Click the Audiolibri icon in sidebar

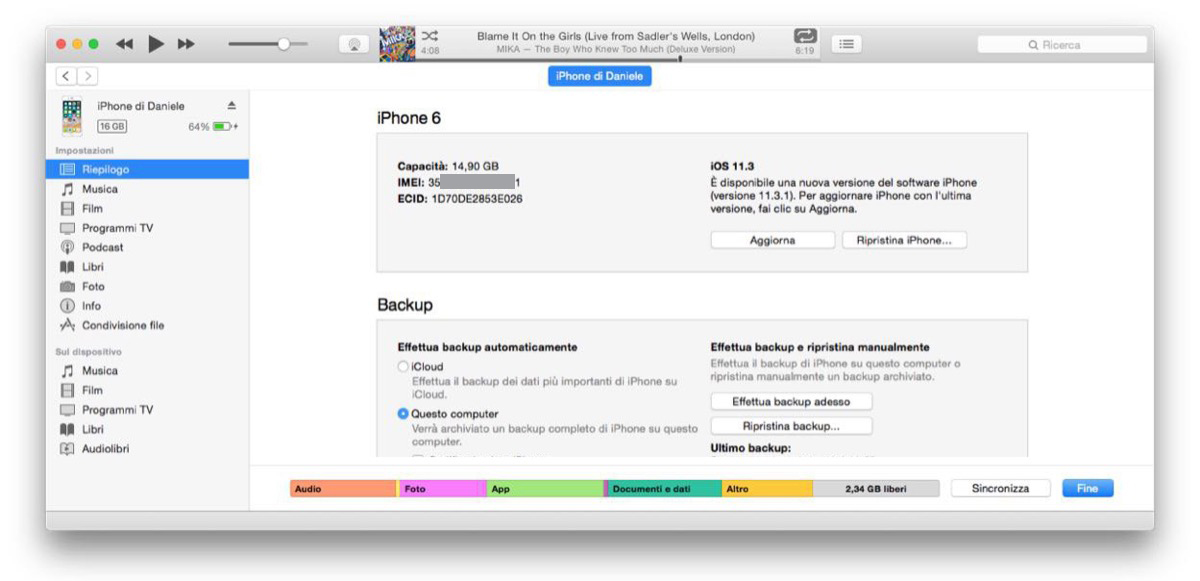coord(68,449)
